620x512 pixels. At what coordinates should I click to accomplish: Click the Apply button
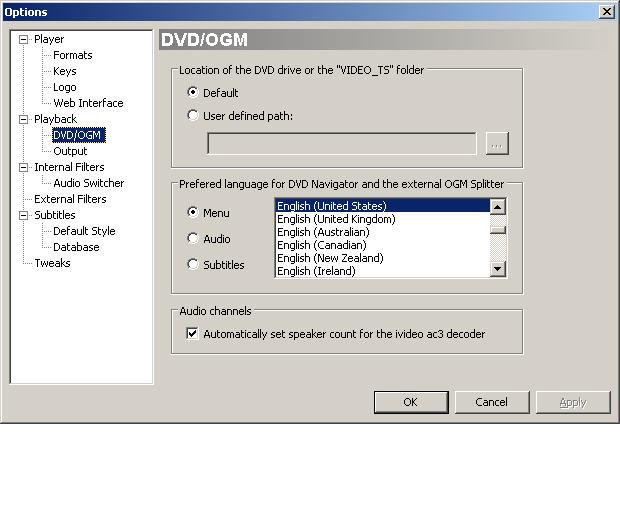[573, 402]
